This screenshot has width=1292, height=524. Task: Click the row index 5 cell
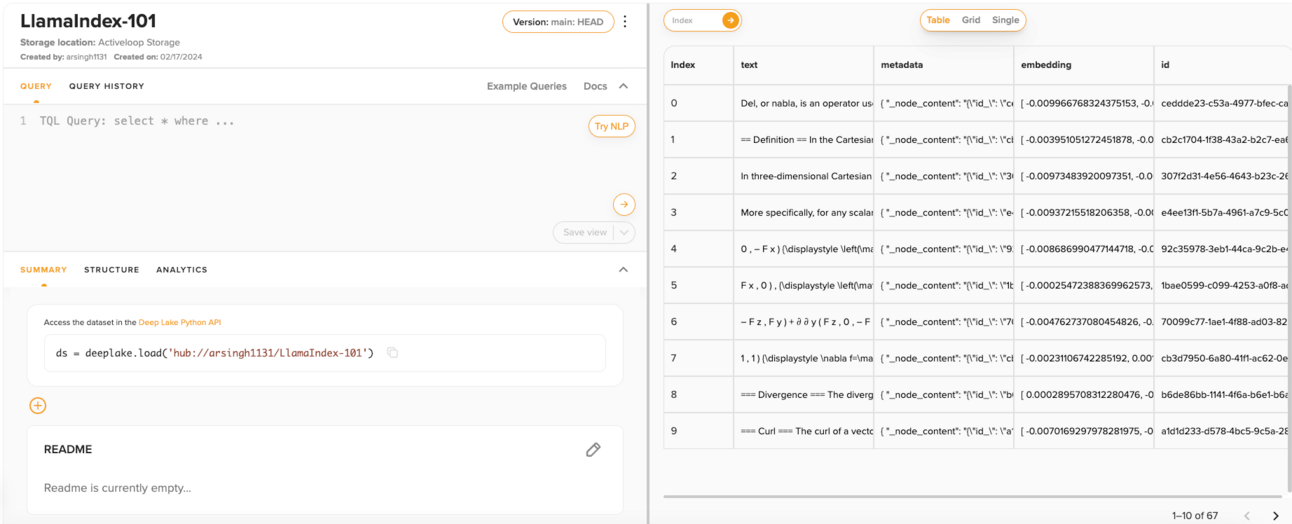pos(698,286)
